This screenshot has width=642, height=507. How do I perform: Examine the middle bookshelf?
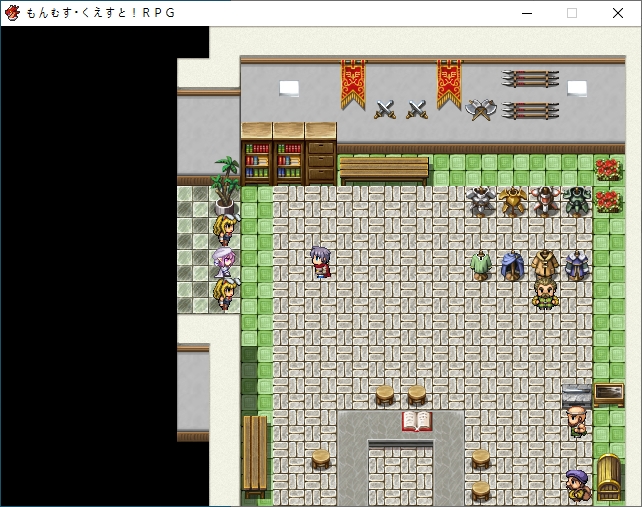pos(289,154)
